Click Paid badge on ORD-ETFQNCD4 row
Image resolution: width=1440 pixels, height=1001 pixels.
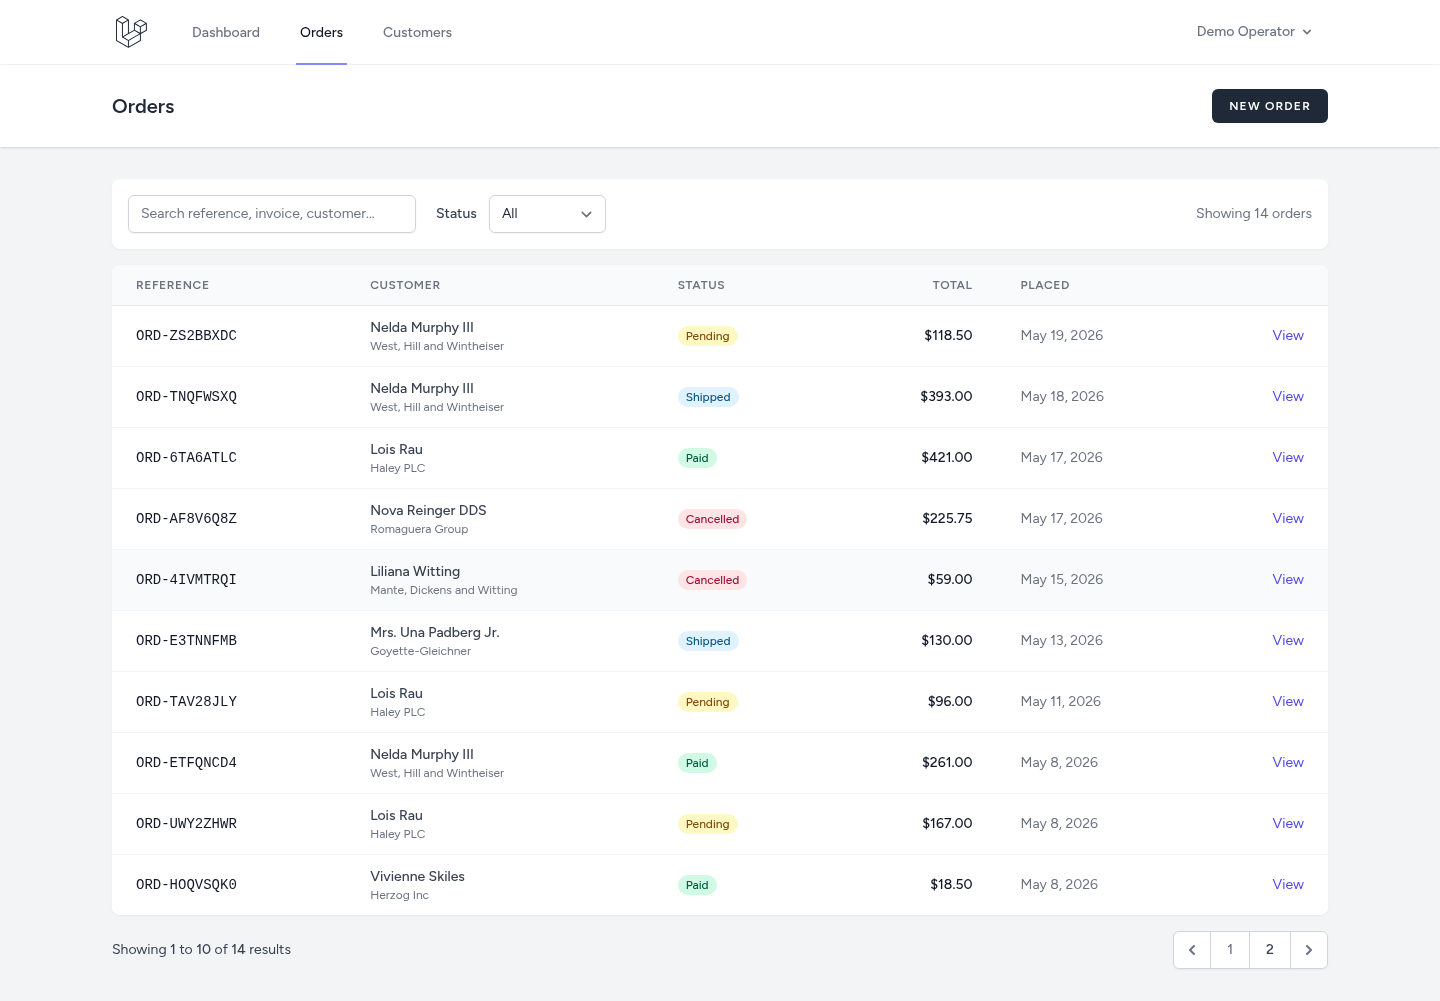pyautogui.click(x=697, y=763)
